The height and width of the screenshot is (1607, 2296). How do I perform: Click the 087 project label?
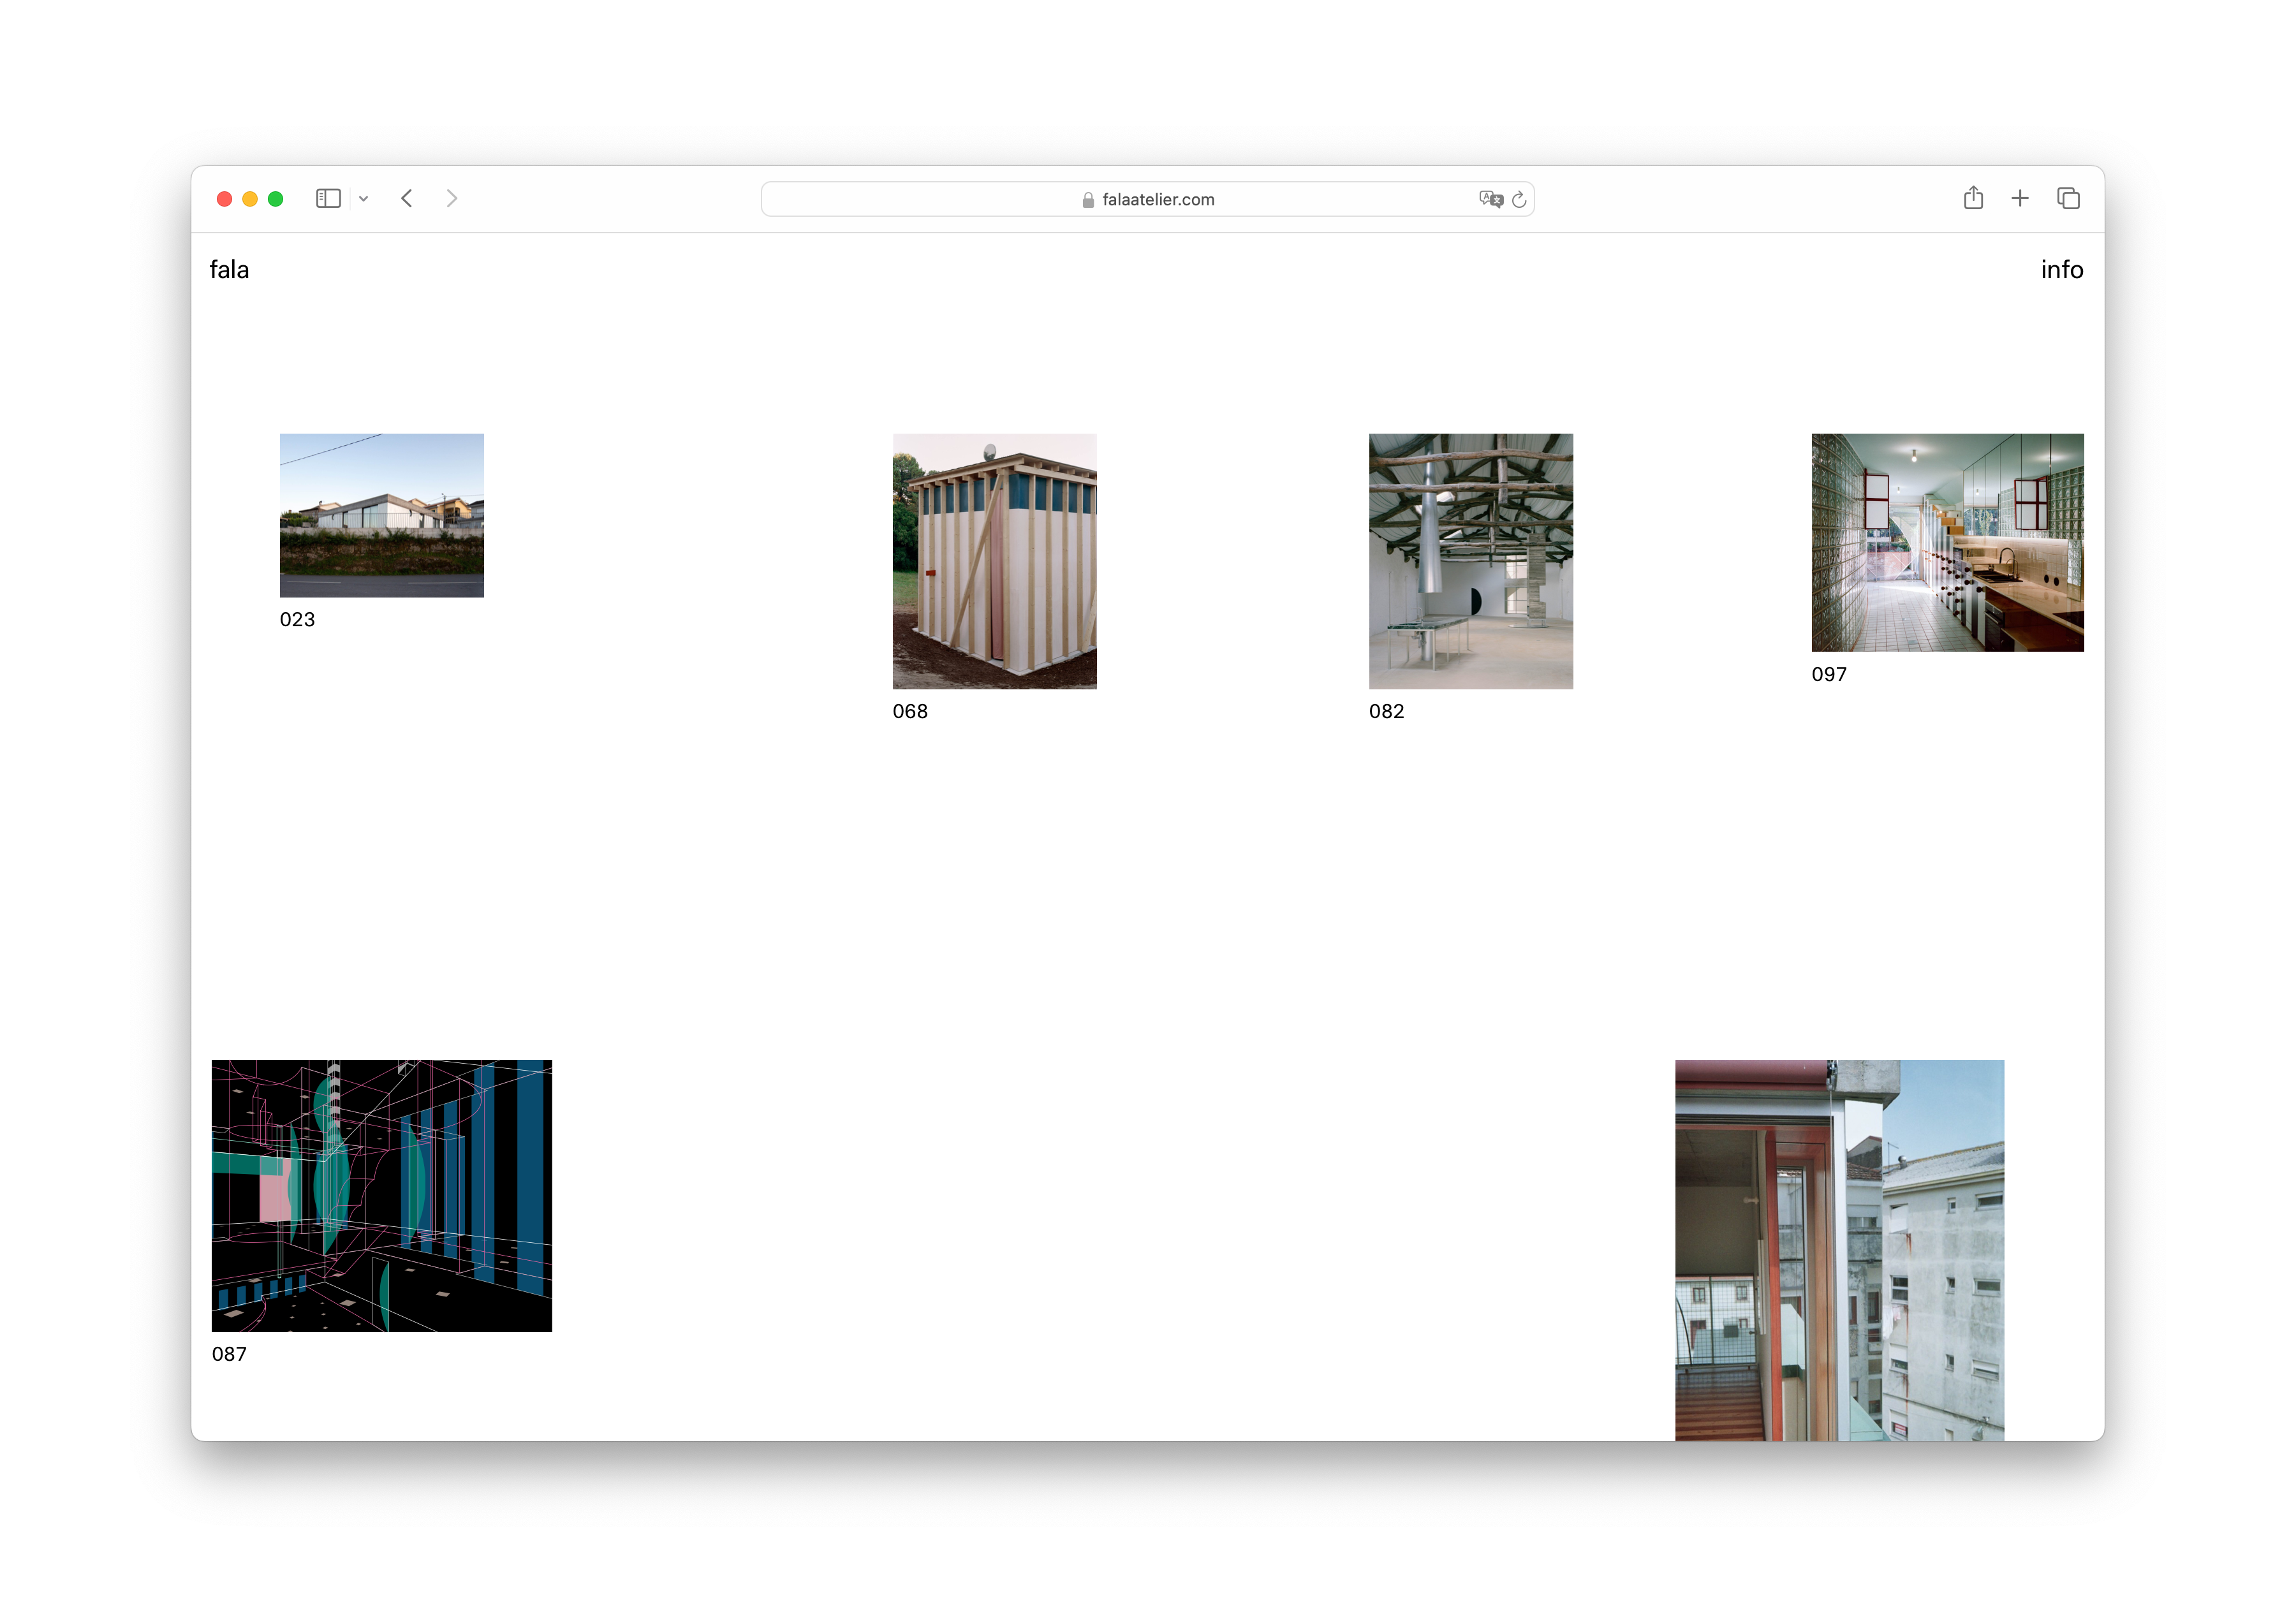tap(229, 1354)
